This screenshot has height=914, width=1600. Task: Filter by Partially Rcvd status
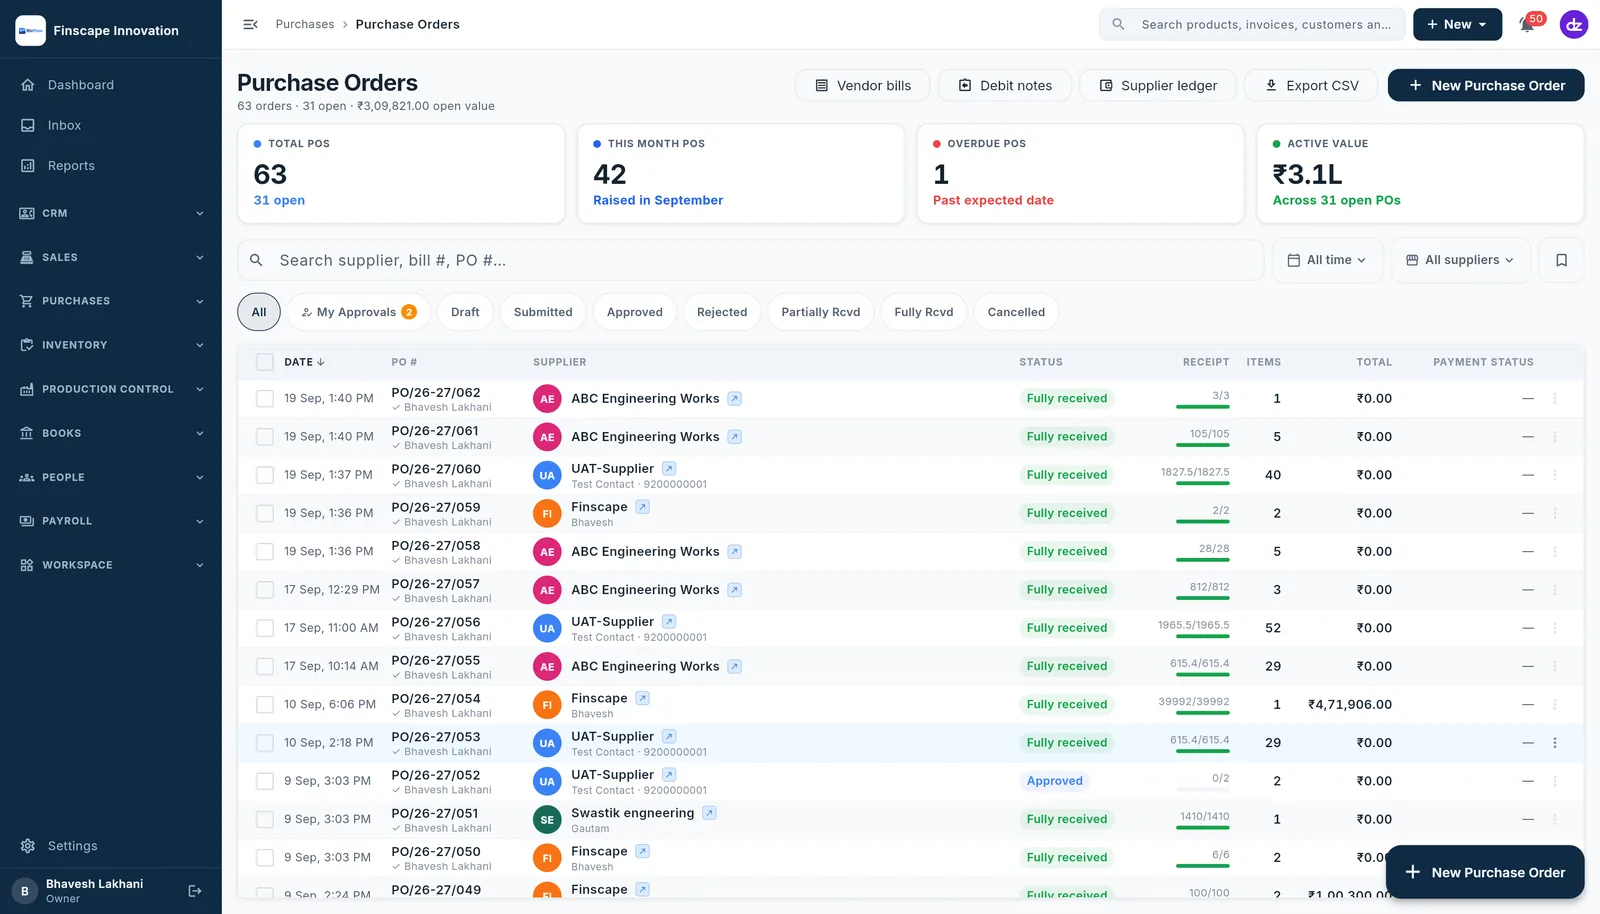pyautogui.click(x=821, y=312)
